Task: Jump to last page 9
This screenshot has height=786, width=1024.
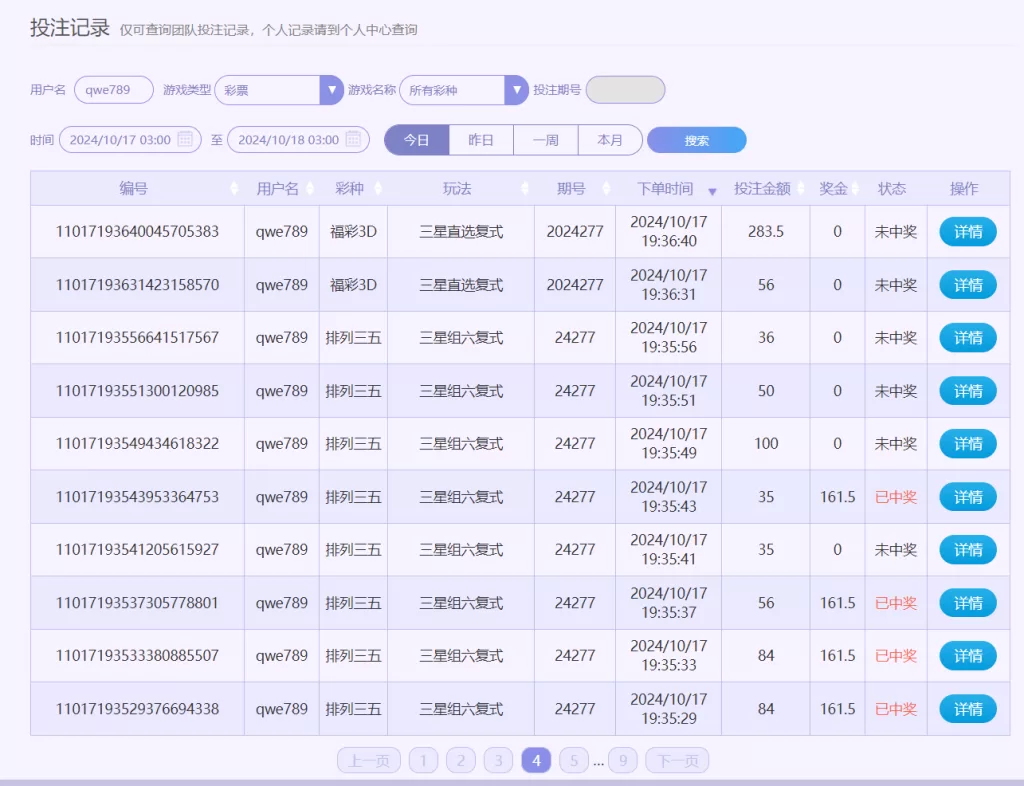Action: (623, 761)
